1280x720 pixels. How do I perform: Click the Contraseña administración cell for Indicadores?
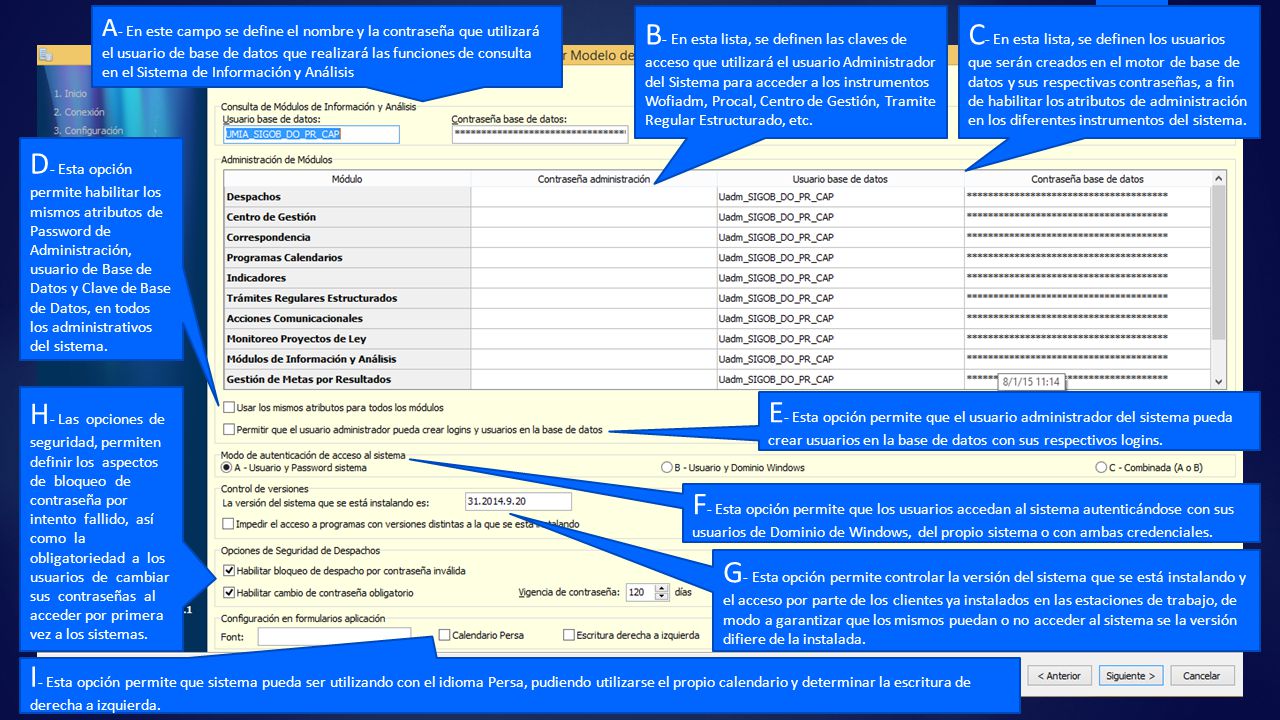(594, 278)
